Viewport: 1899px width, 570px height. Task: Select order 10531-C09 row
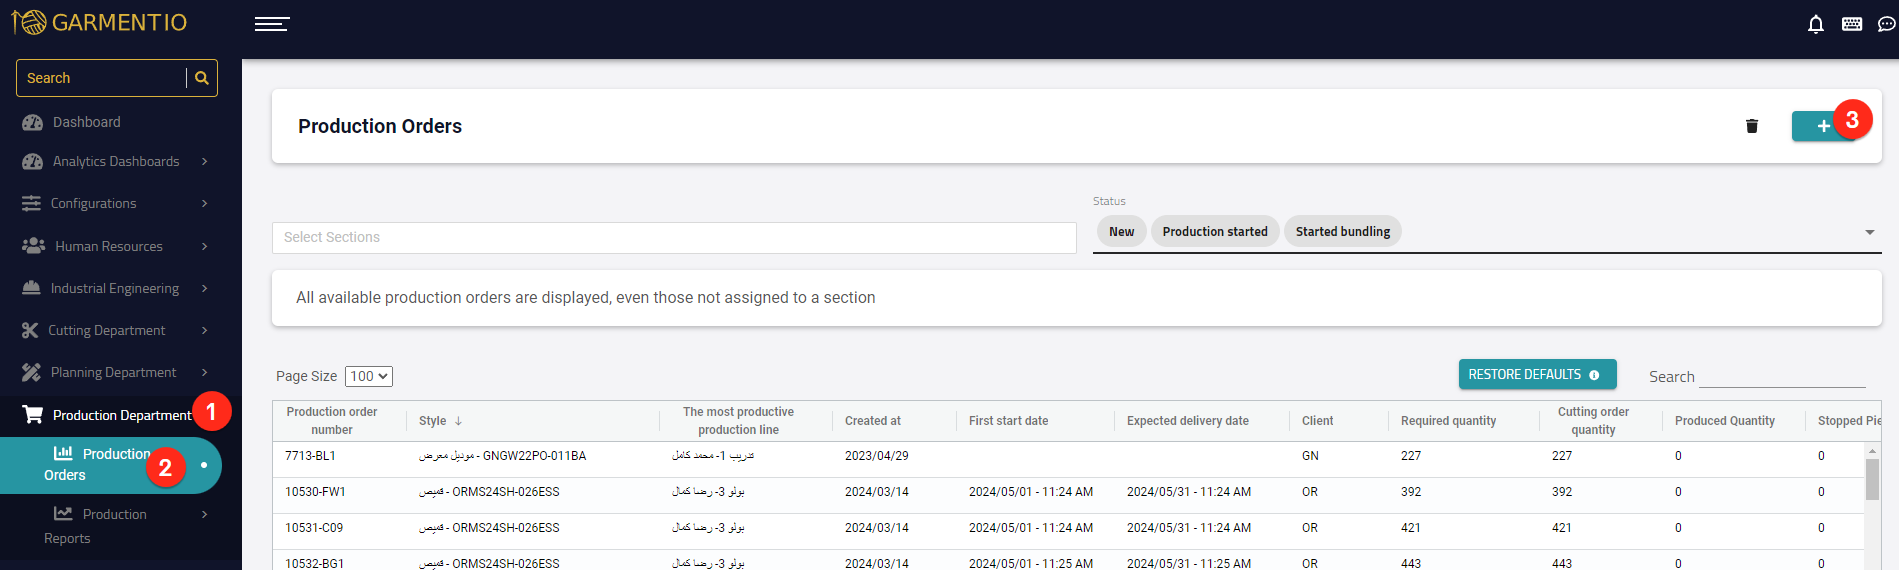coord(1069,528)
